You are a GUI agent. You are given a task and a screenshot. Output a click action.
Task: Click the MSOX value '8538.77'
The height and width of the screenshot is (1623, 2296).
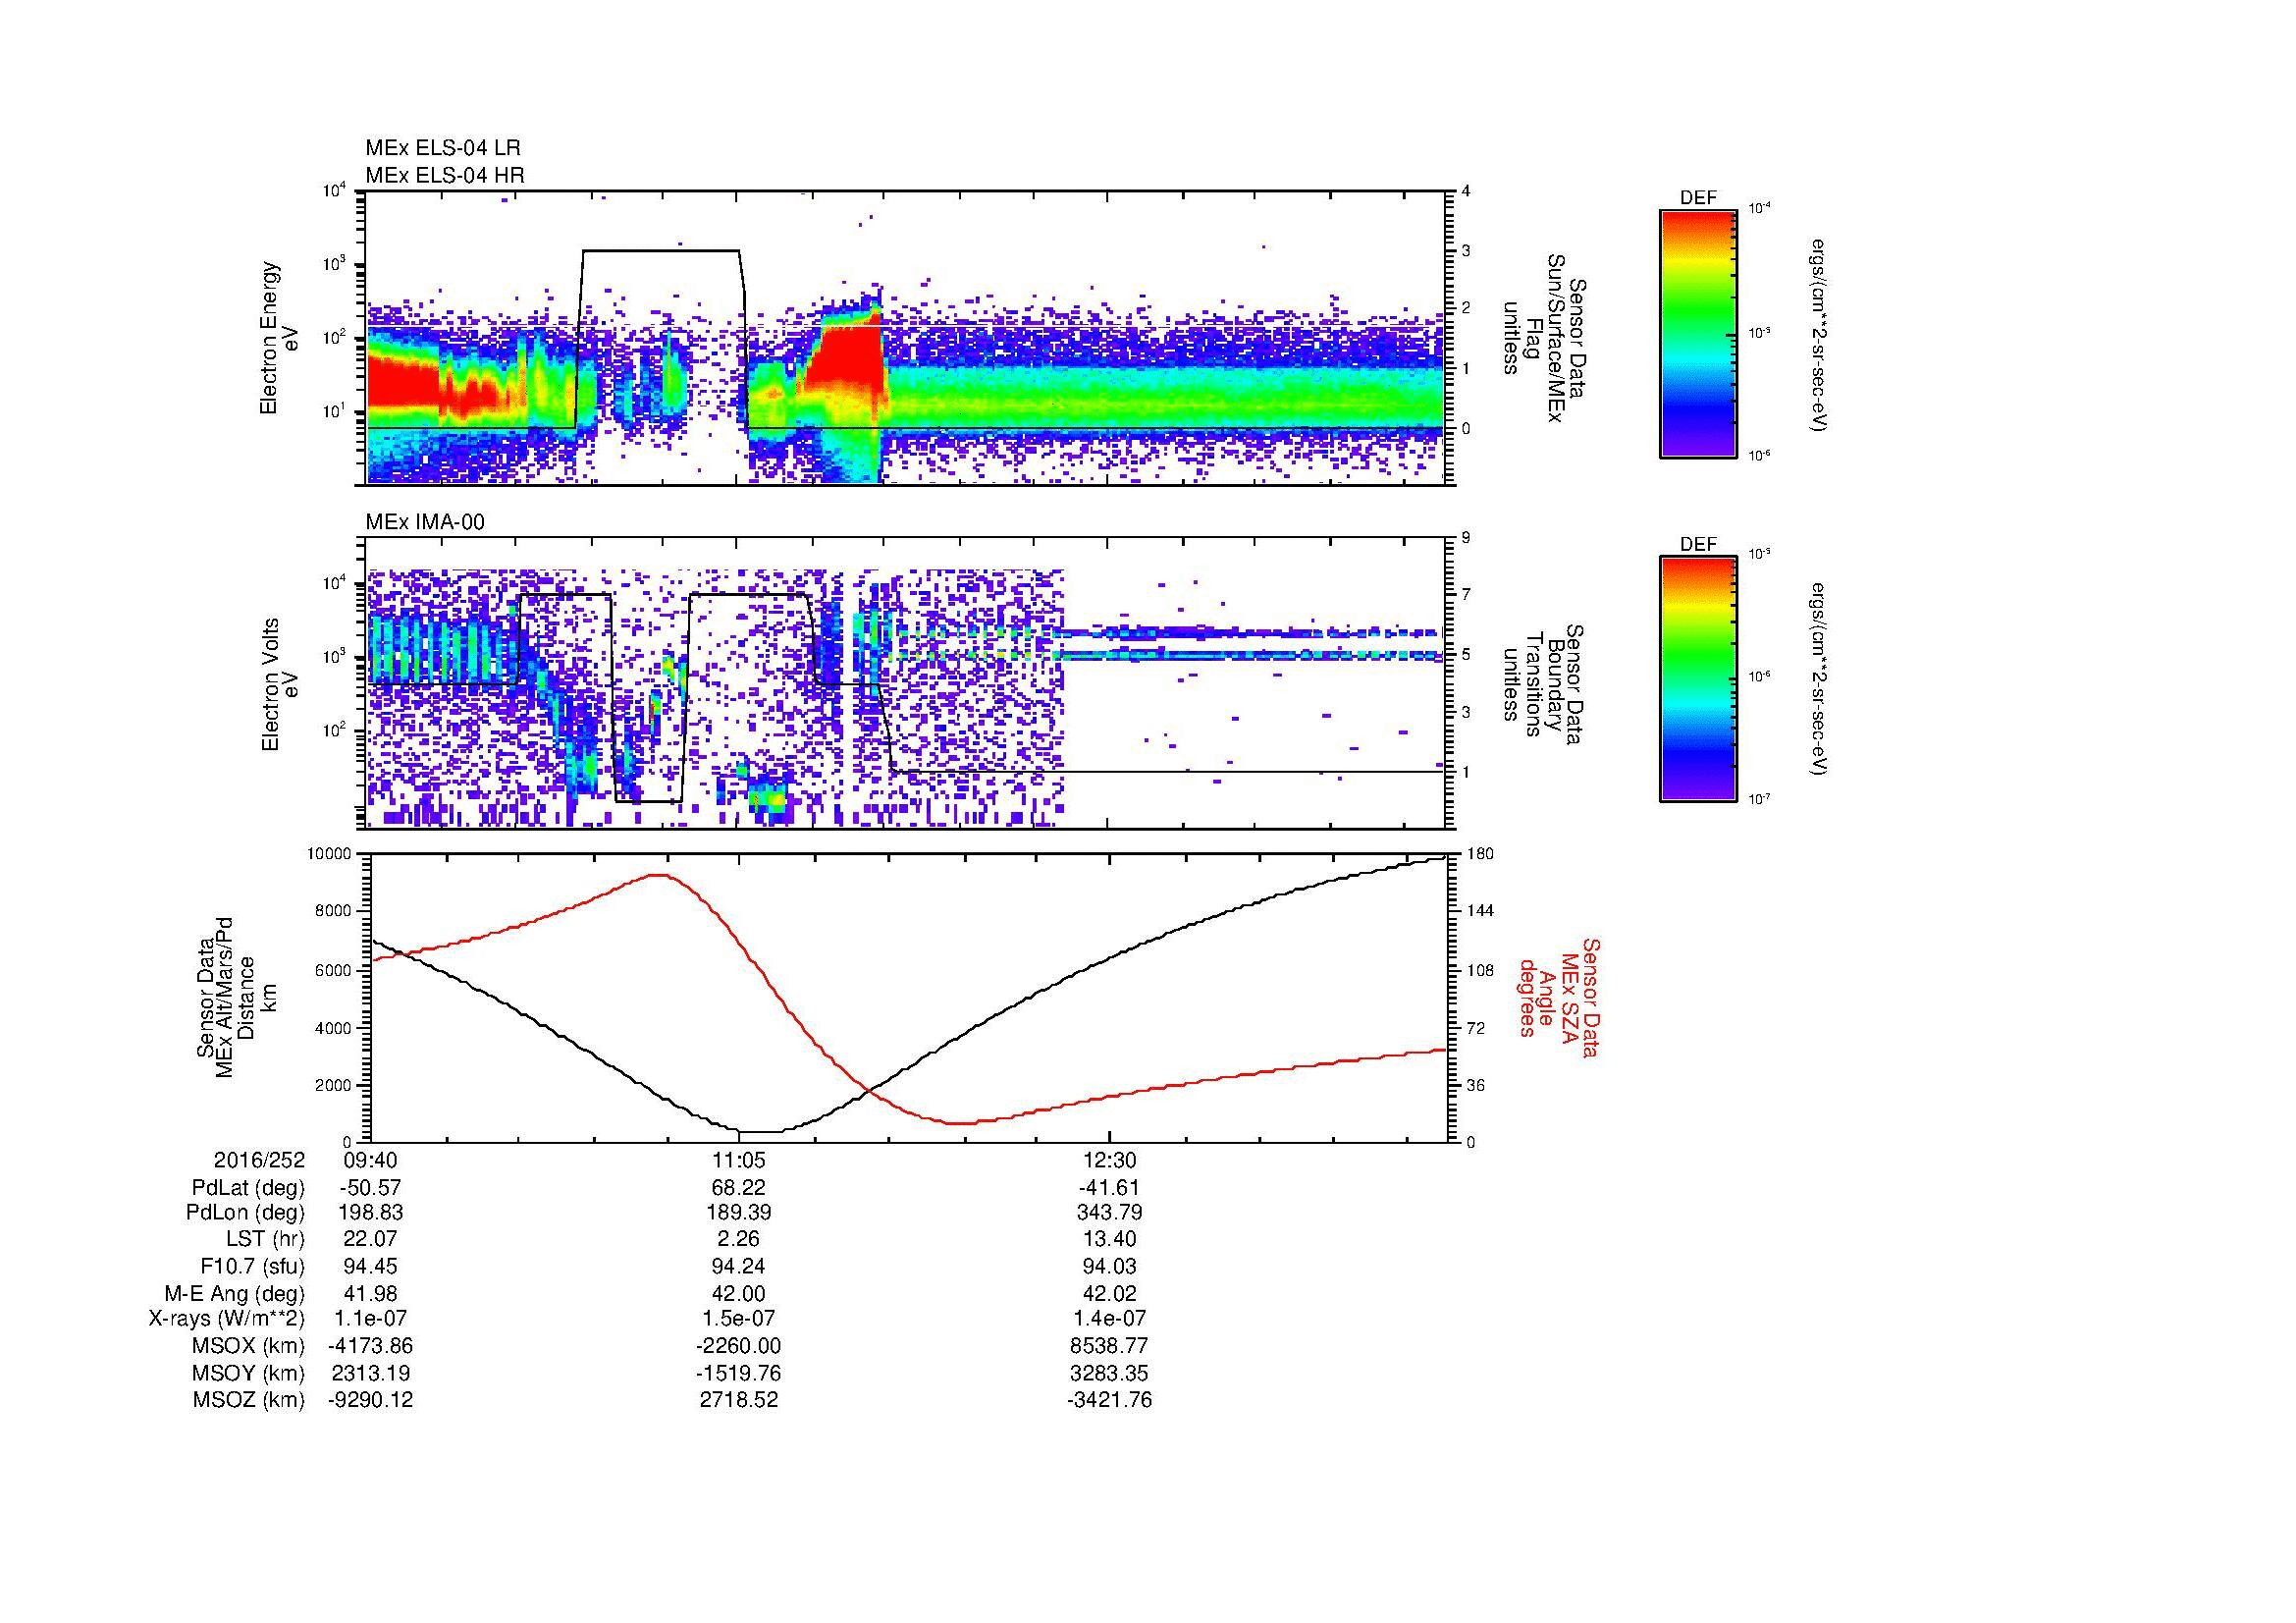click(1109, 1346)
